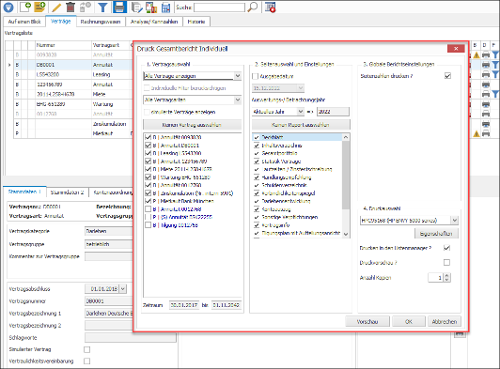Screen dimensions: 500x369
Task: Toggle simulierte Verträge anzeigen checkbox
Action: pos(147,112)
